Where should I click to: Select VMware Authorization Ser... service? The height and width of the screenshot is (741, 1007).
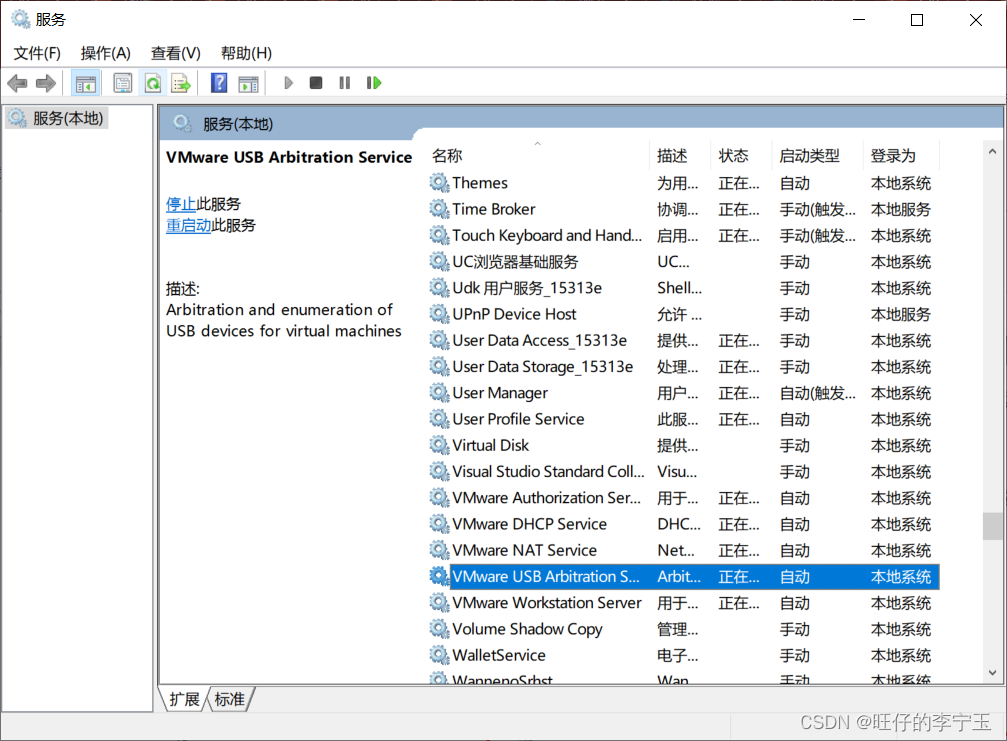pyautogui.click(x=683, y=498)
